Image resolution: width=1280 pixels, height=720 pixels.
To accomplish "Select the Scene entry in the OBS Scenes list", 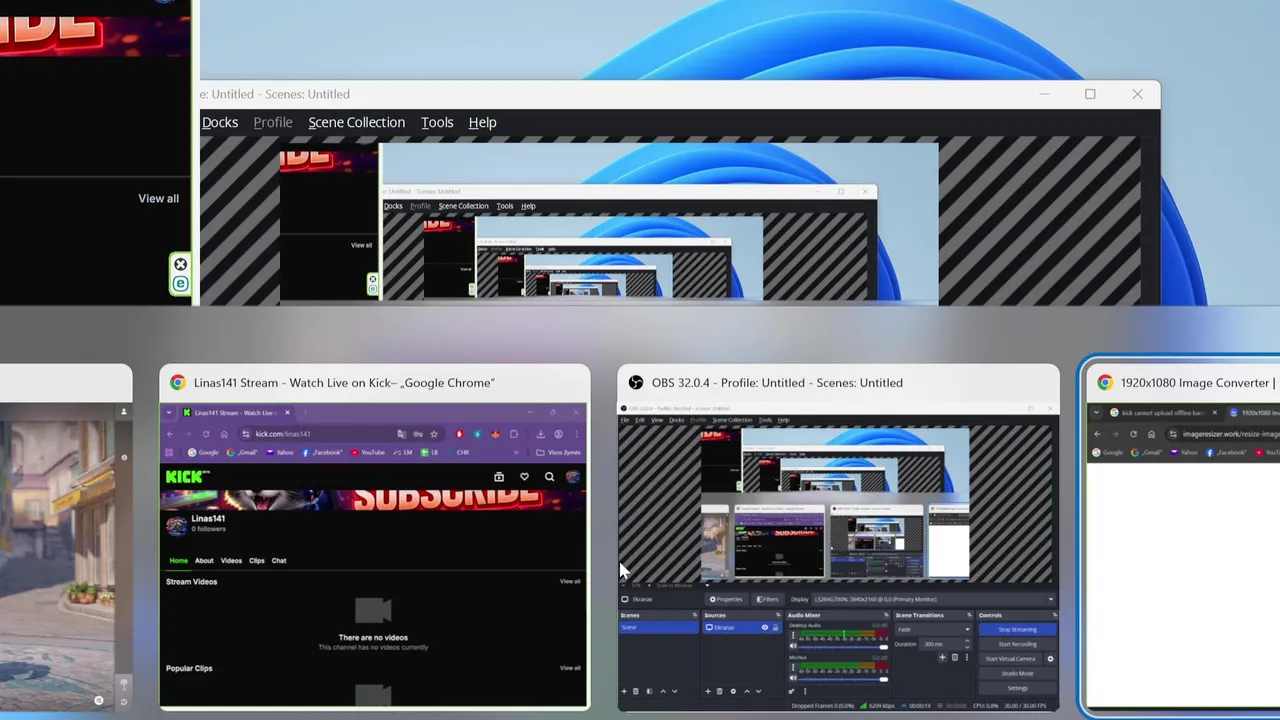I will (659, 627).
